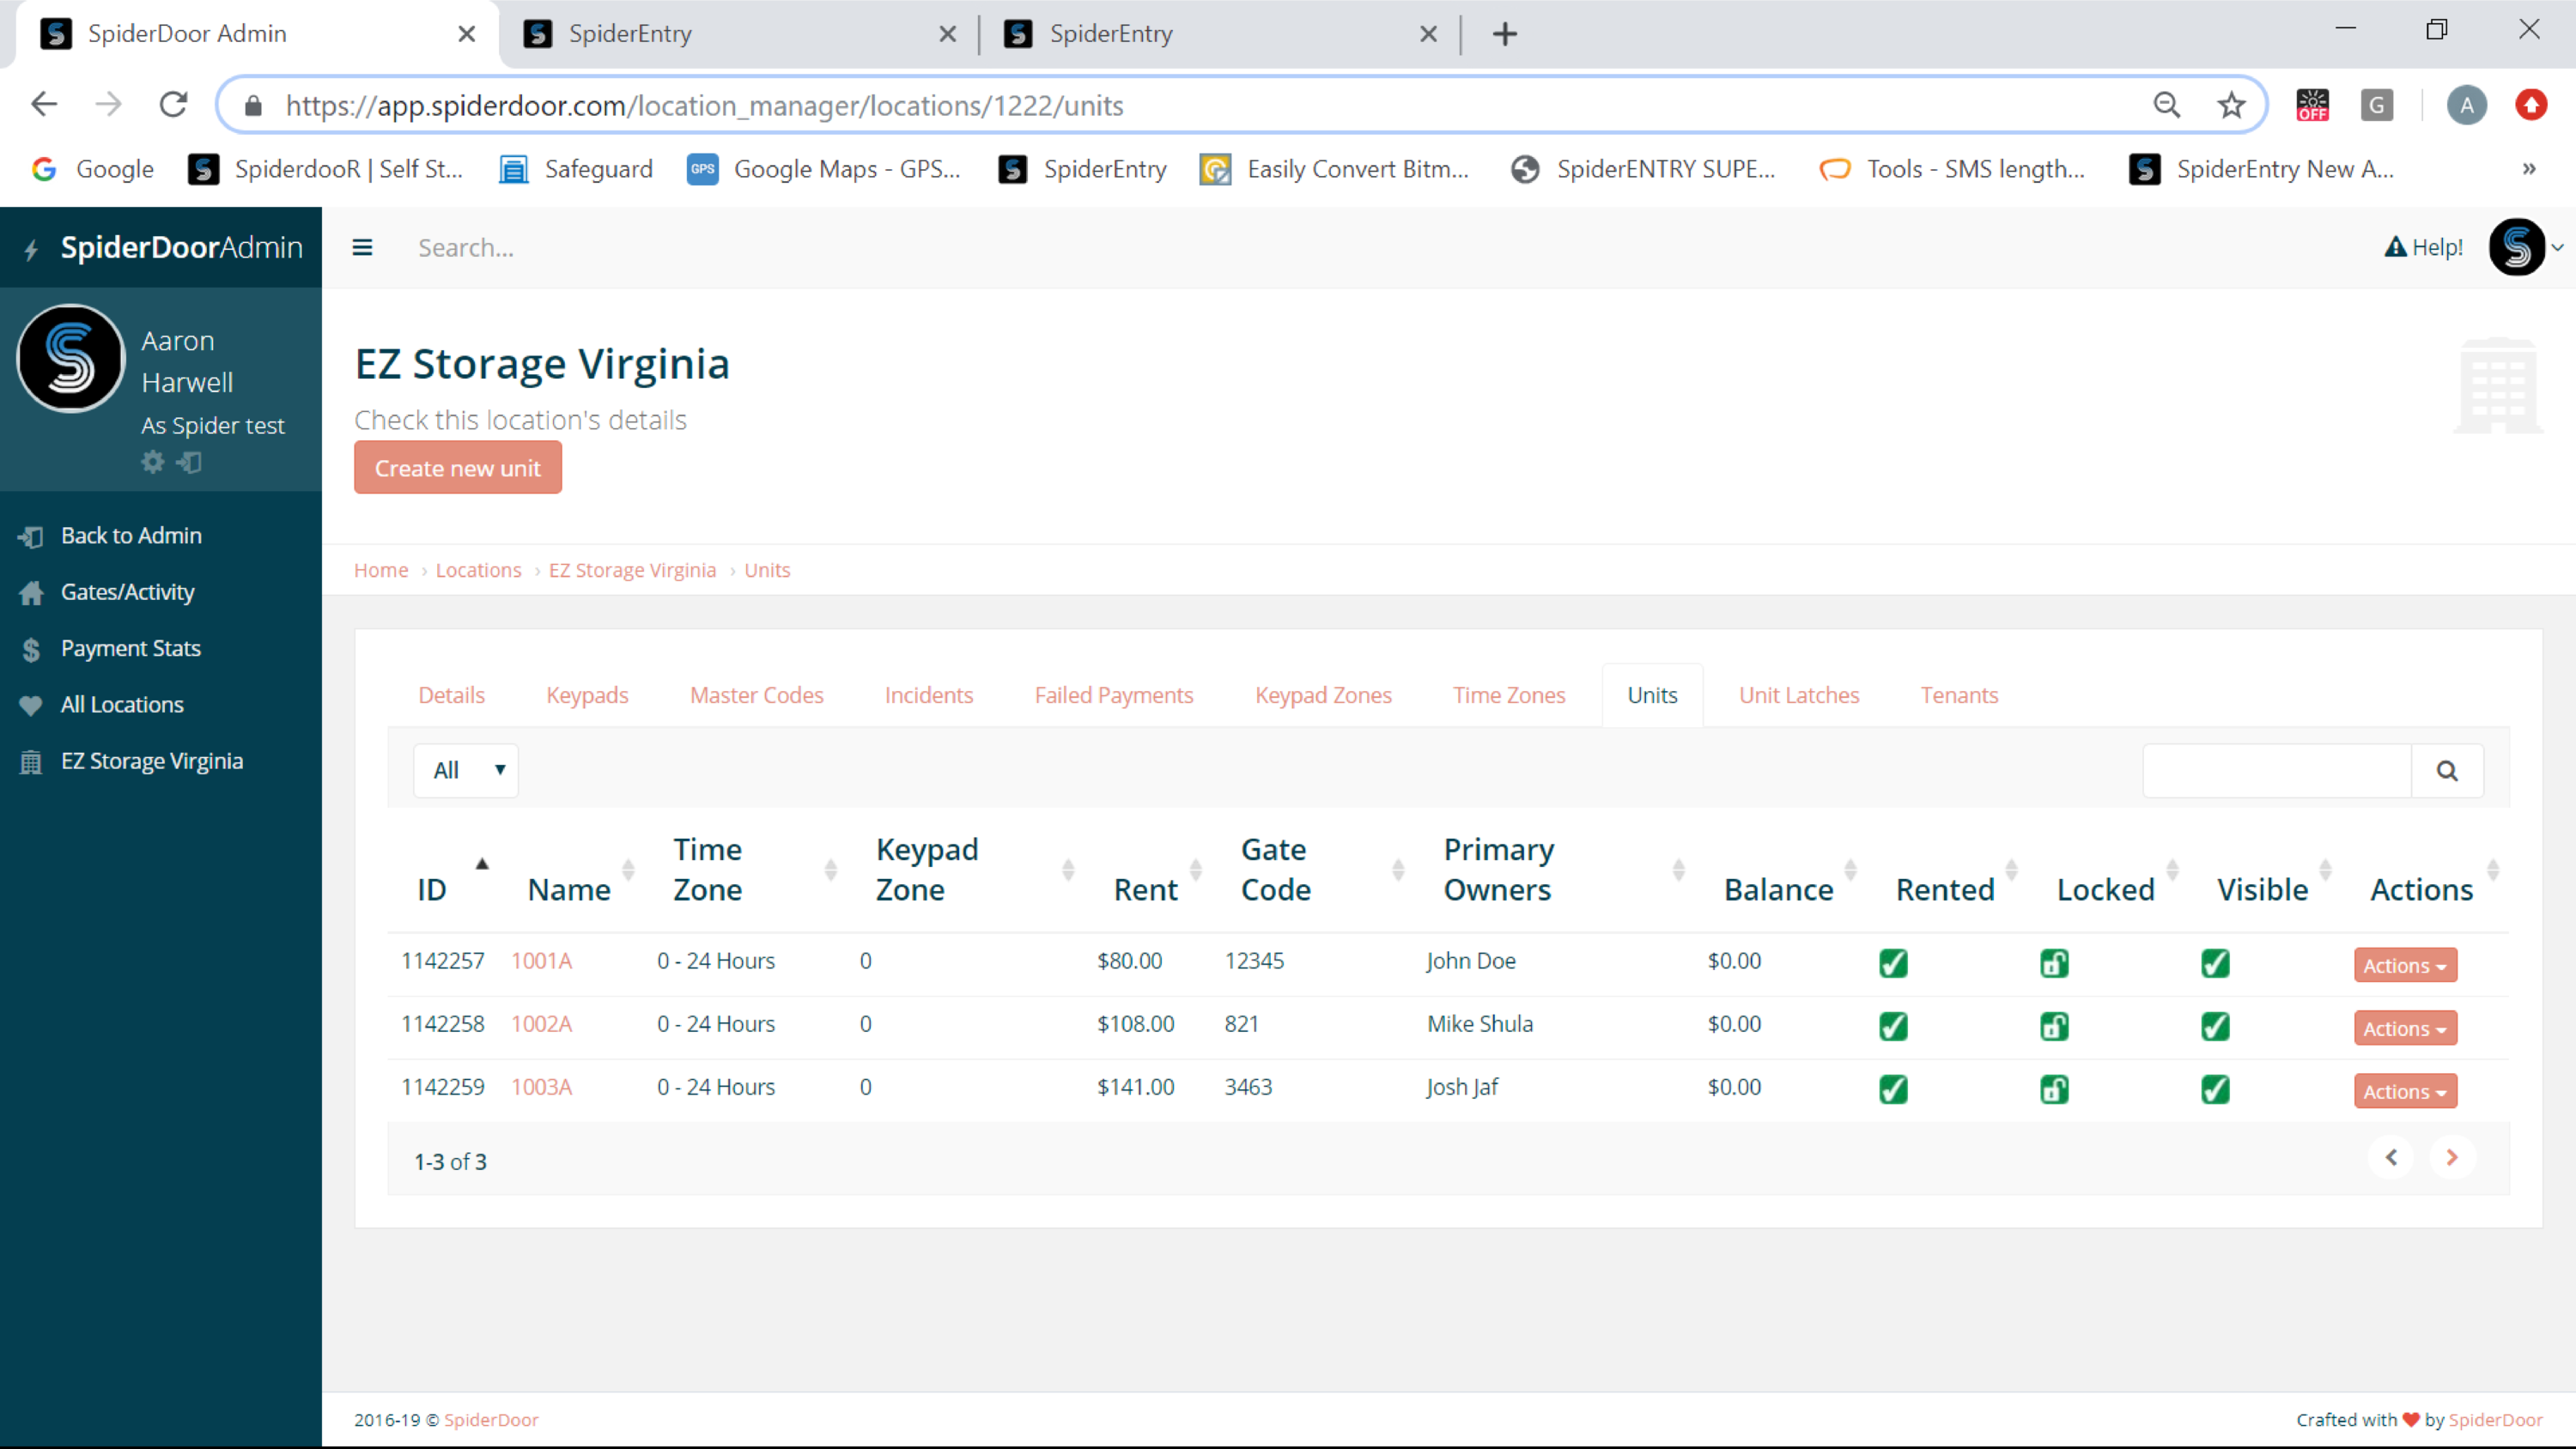Toggle Rented check for unit 1002A
The width and height of the screenshot is (2576, 1449).
click(x=1893, y=1026)
